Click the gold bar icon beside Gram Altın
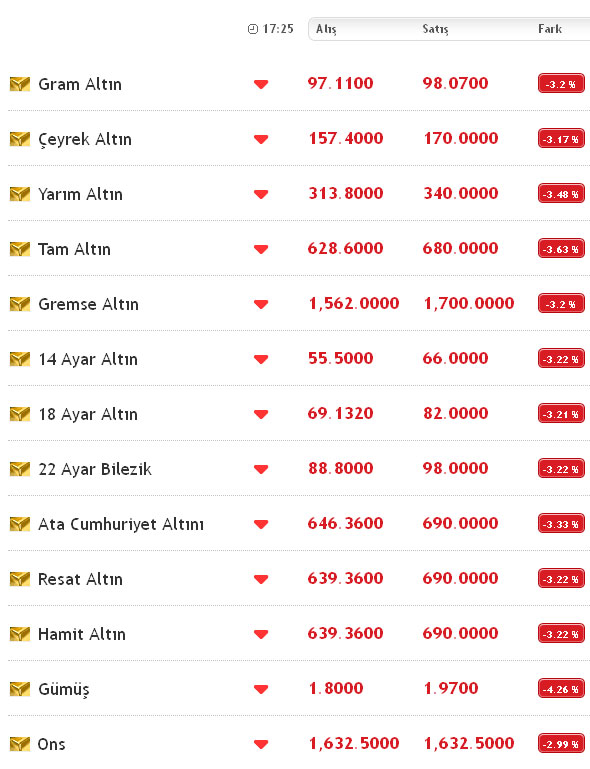 coord(20,84)
